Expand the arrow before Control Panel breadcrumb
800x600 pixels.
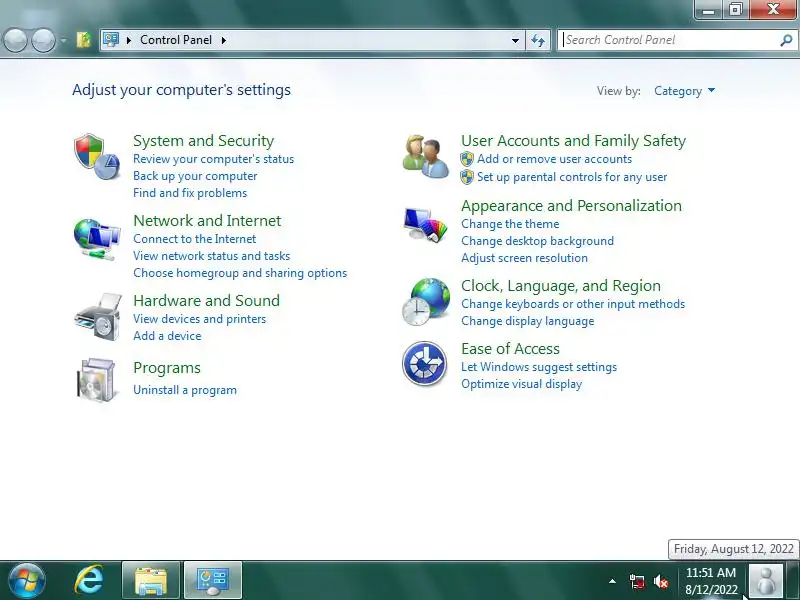point(129,40)
